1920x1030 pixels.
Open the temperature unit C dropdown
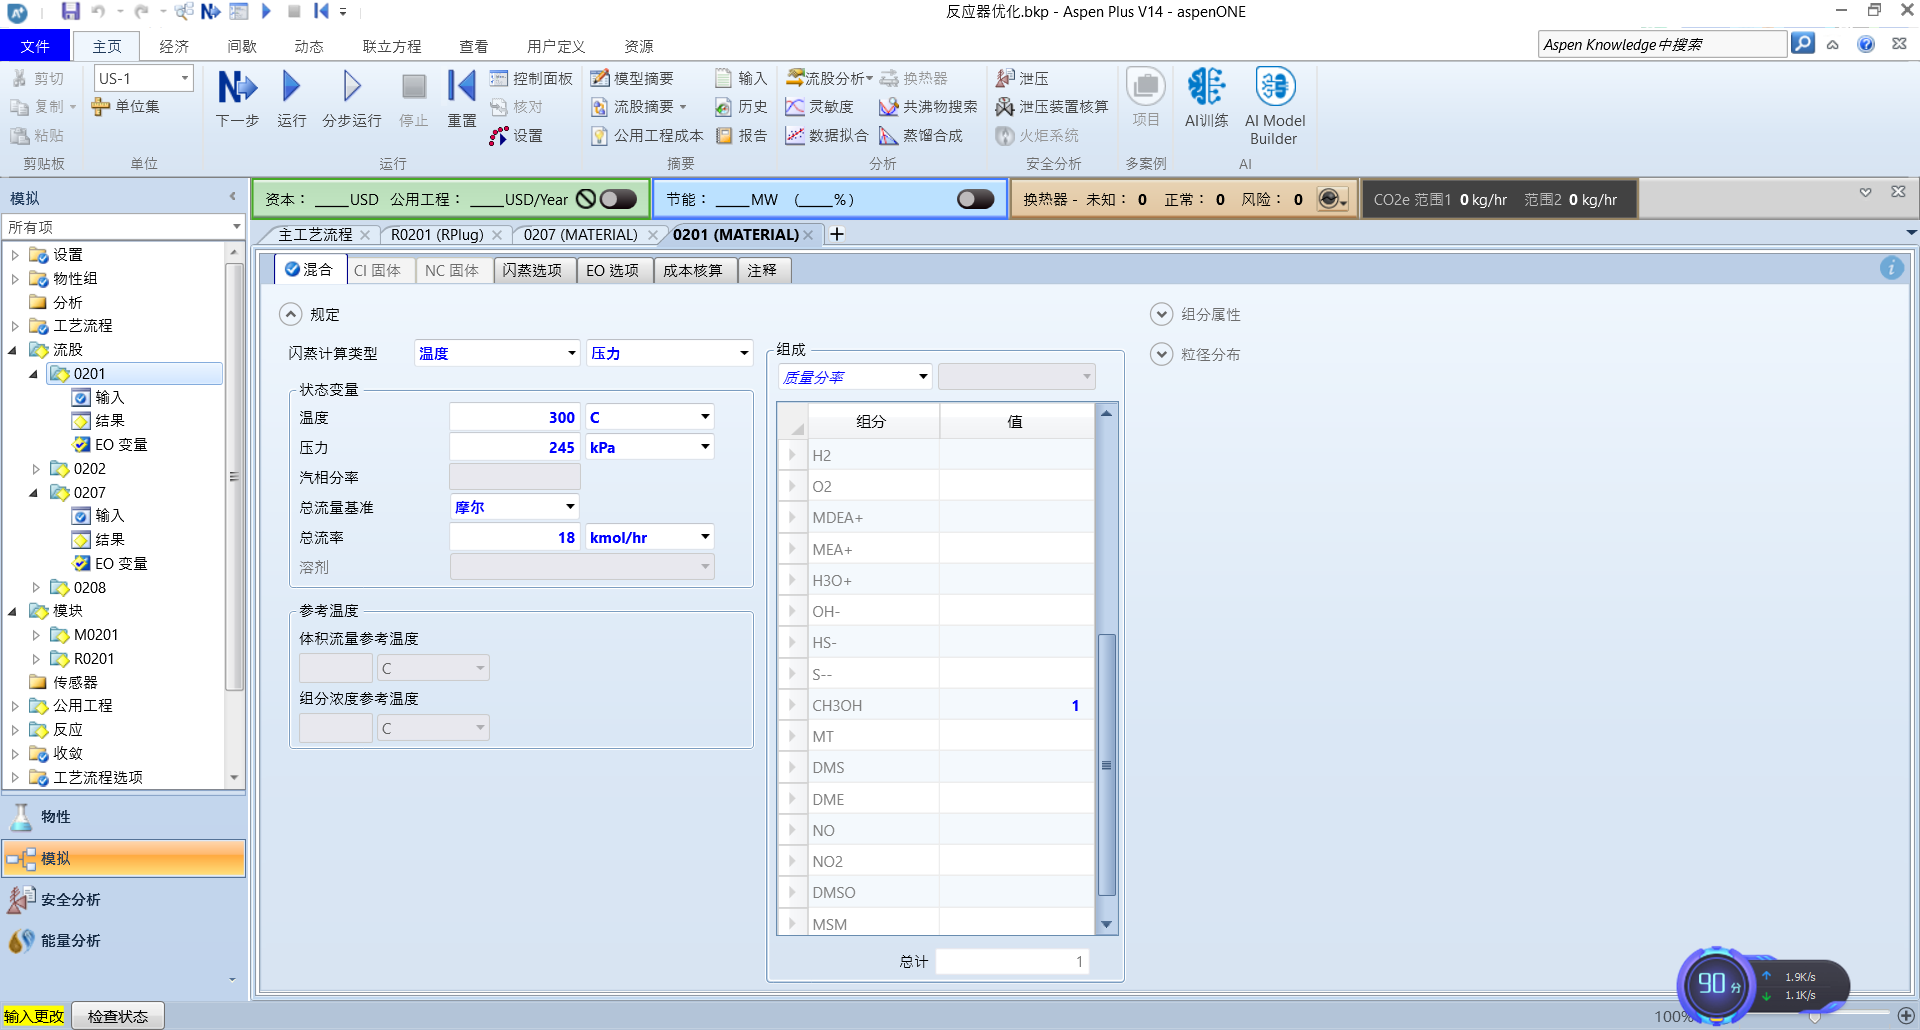click(705, 417)
